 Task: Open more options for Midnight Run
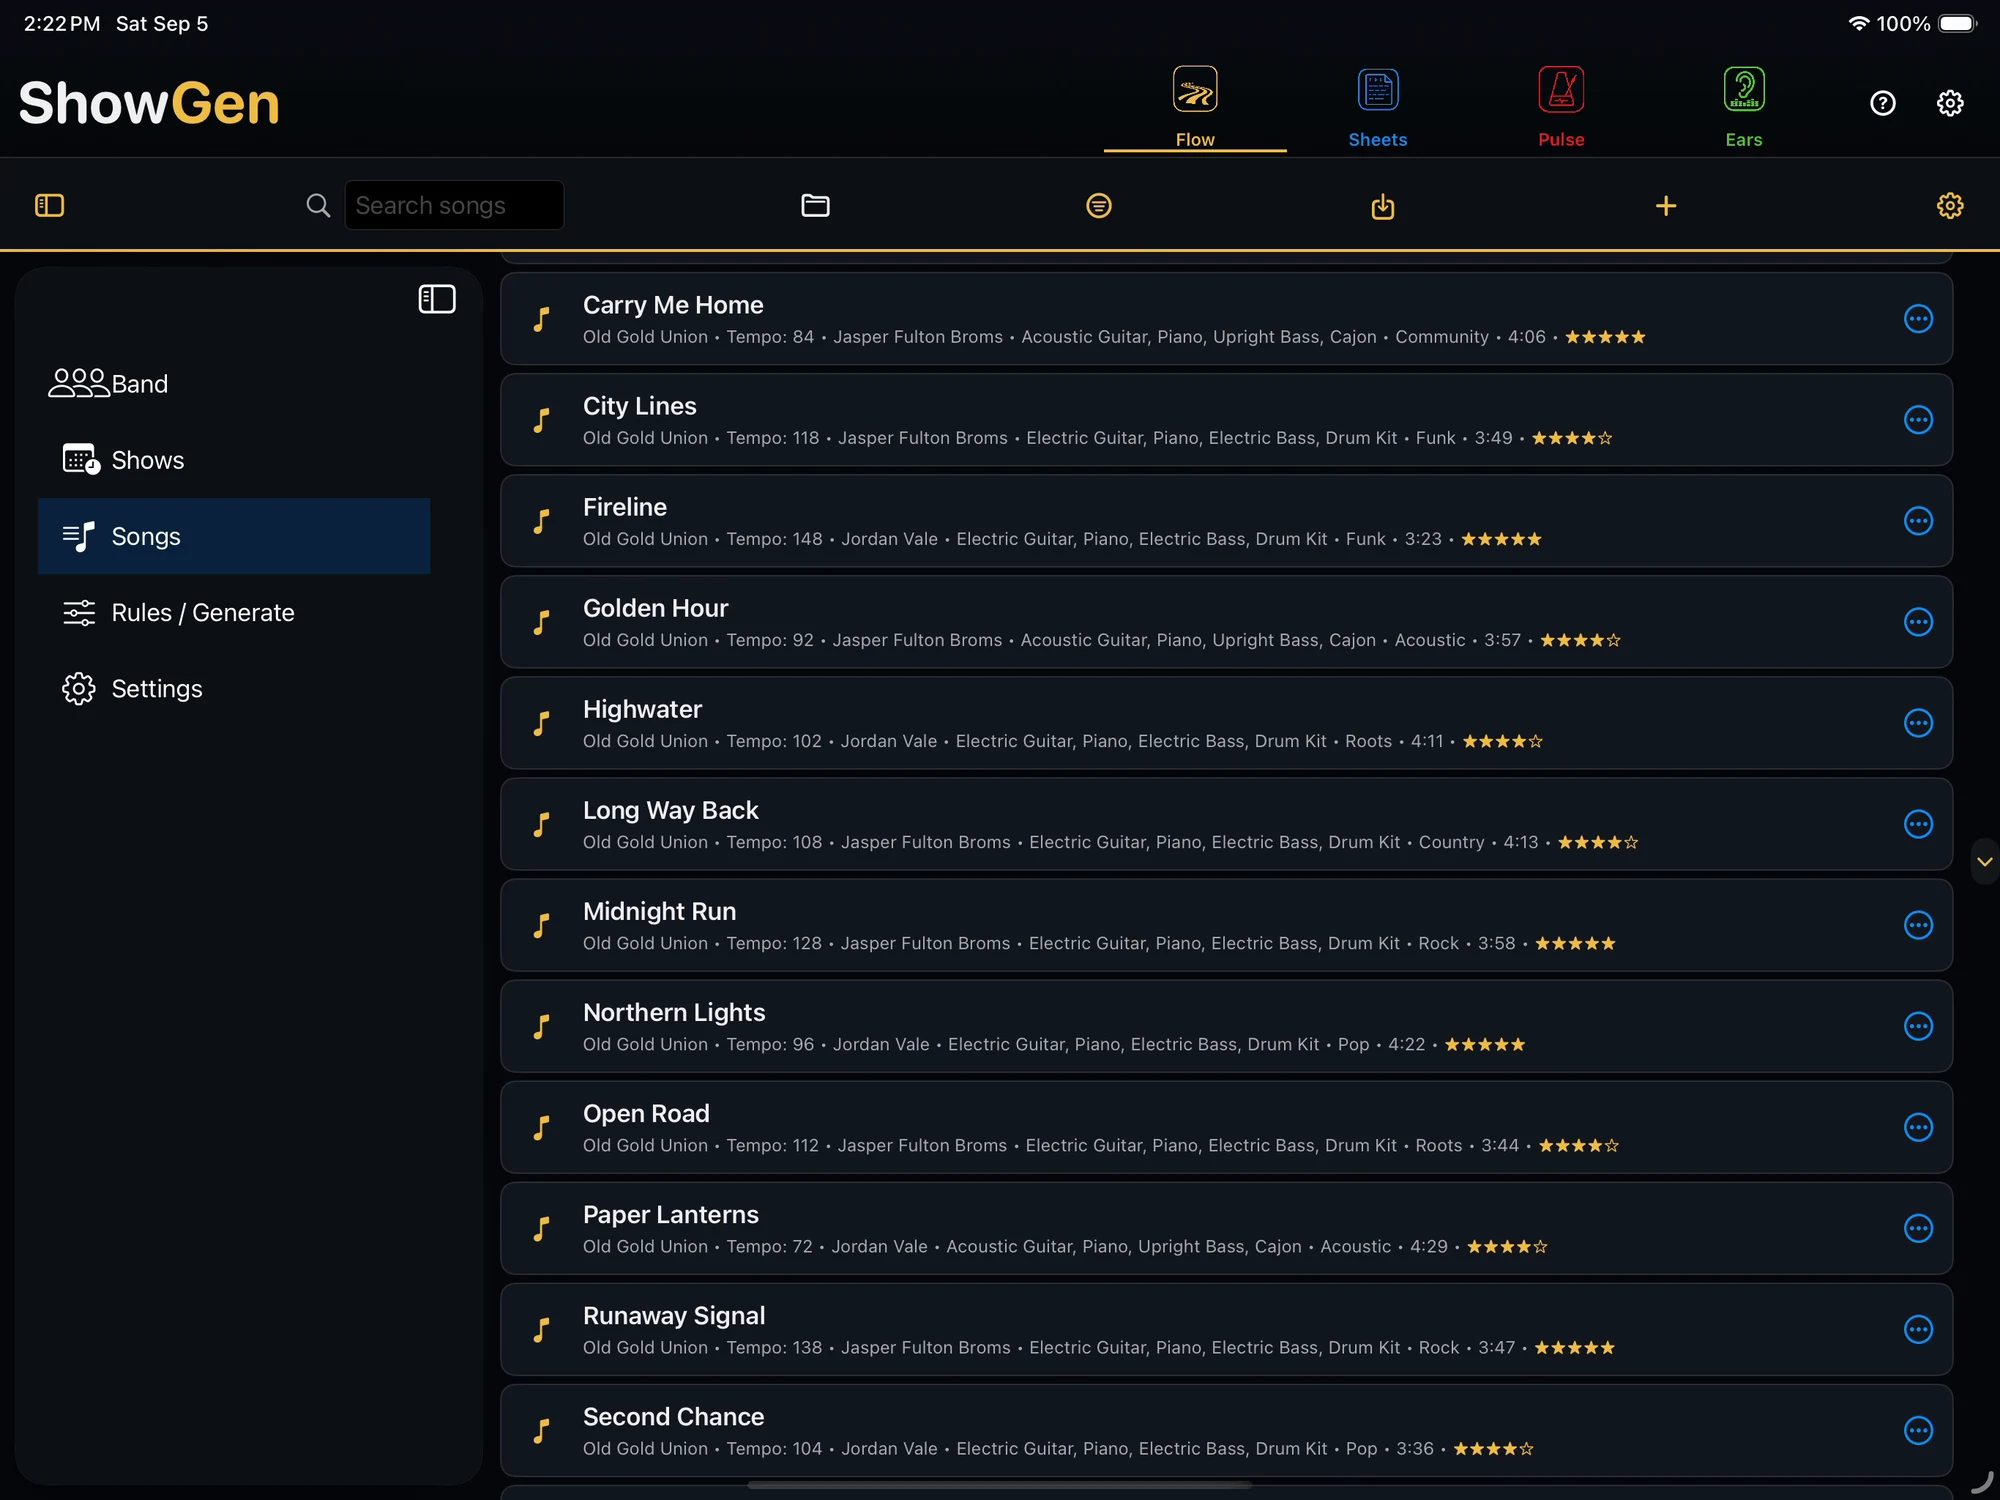point(1918,925)
